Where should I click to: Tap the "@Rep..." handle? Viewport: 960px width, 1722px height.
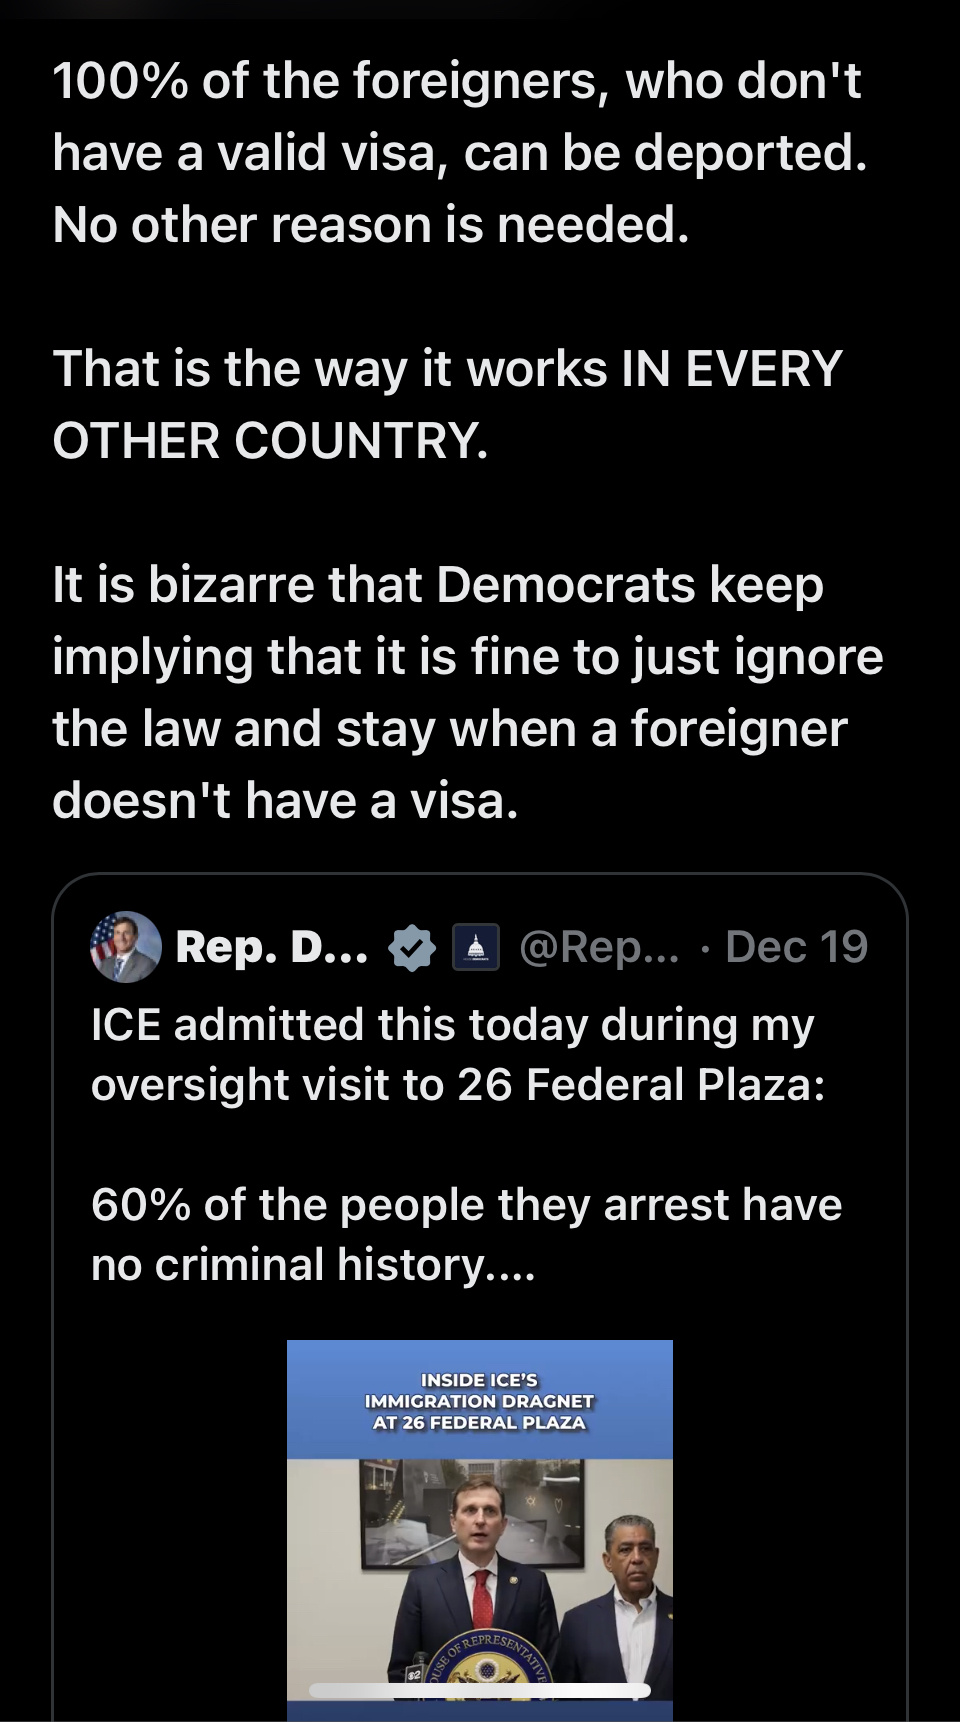[x=599, y=947]
